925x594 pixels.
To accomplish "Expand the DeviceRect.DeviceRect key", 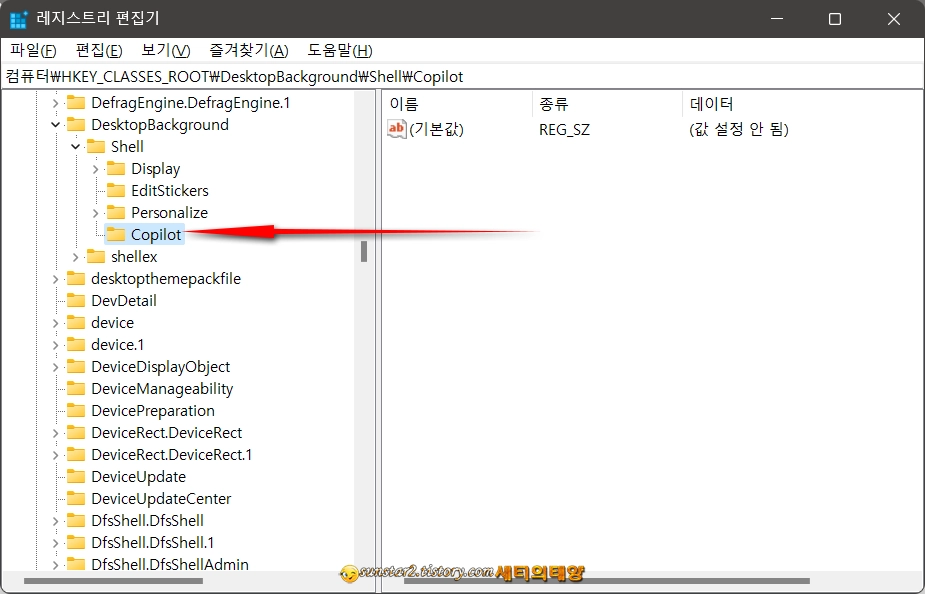I will 55,433.
